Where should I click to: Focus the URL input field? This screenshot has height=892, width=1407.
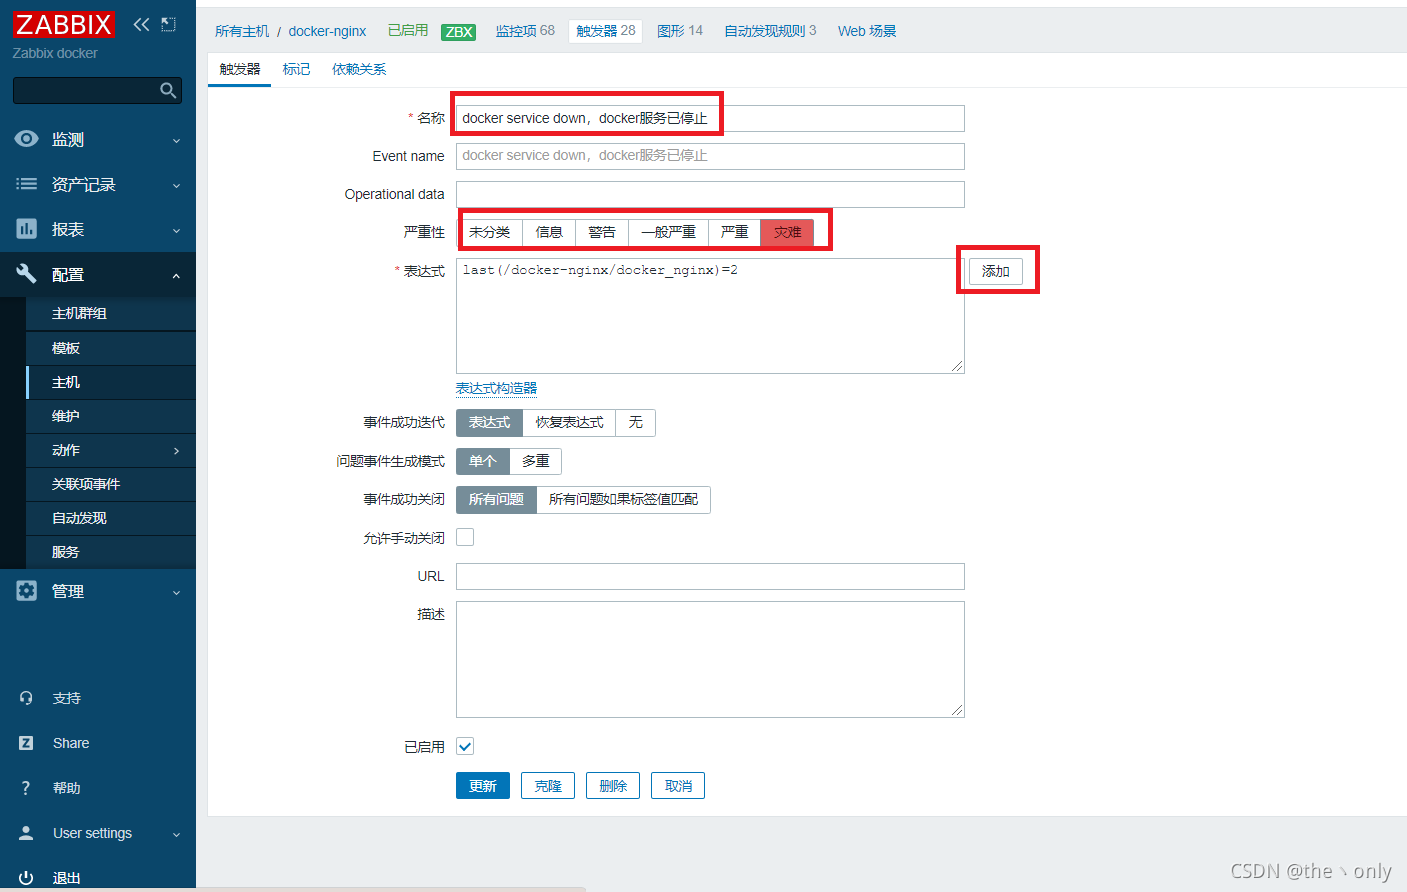coord(710,576)
